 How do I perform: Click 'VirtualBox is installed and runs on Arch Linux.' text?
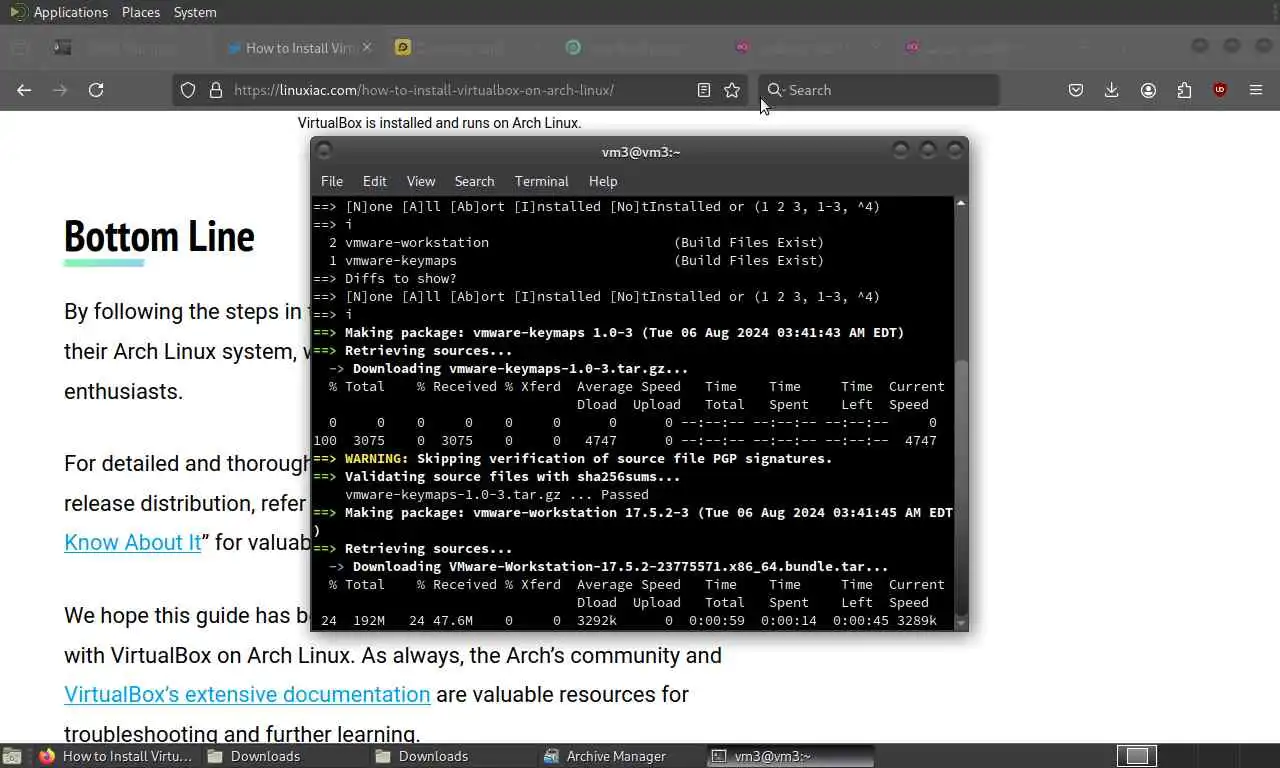click(x=439, y=123)
